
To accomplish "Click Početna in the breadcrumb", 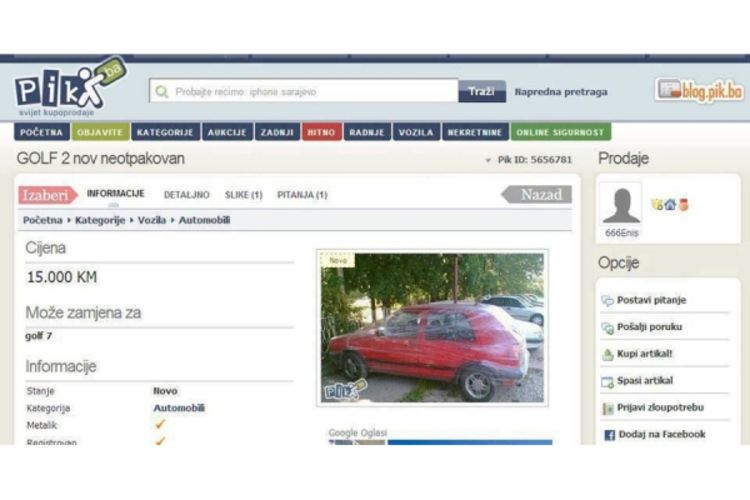I will (x=43, y=220).
